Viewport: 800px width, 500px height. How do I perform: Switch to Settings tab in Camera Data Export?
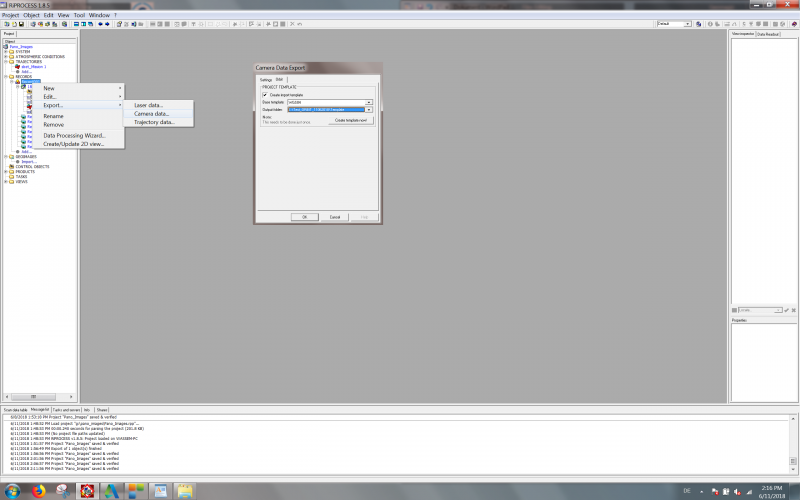(266, 80)
